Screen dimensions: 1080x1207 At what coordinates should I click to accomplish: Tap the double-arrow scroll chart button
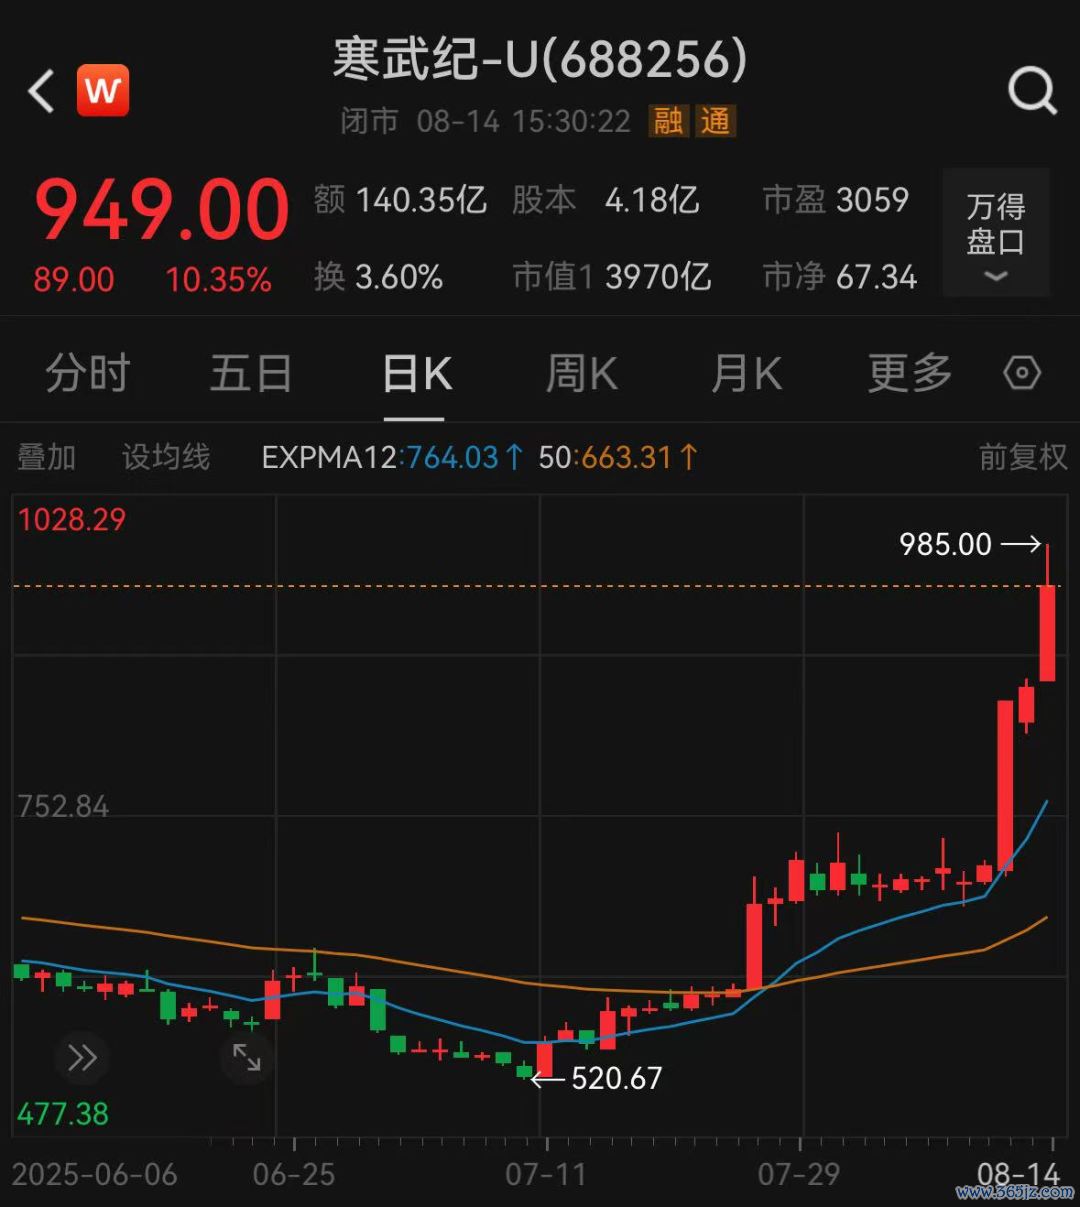click(x=82, y=1057)
